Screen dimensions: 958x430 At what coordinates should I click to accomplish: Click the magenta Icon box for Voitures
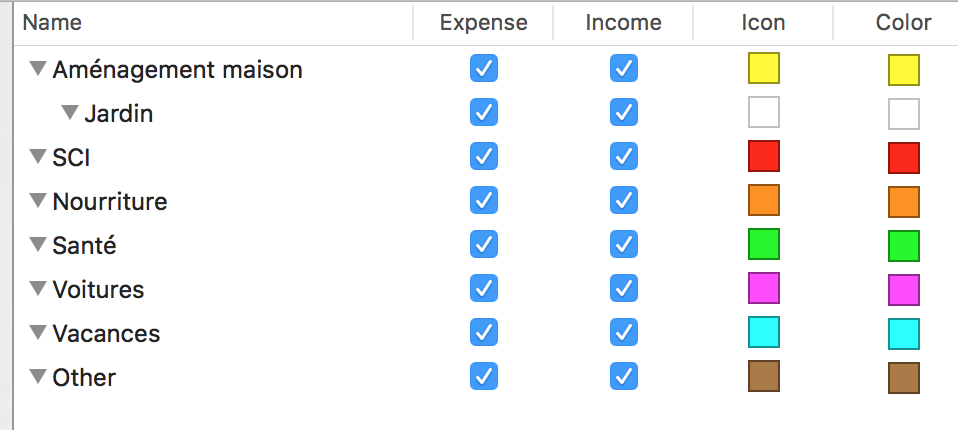(764, 288)
